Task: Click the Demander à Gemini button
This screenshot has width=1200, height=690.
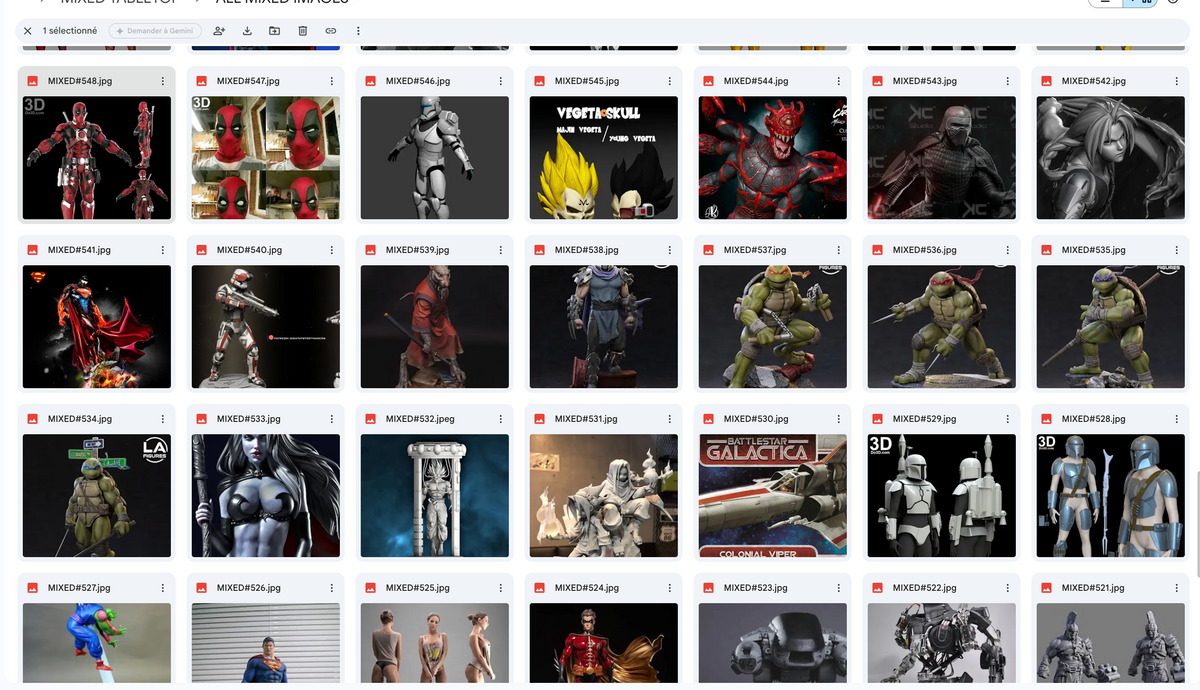Action: (155, 31)
